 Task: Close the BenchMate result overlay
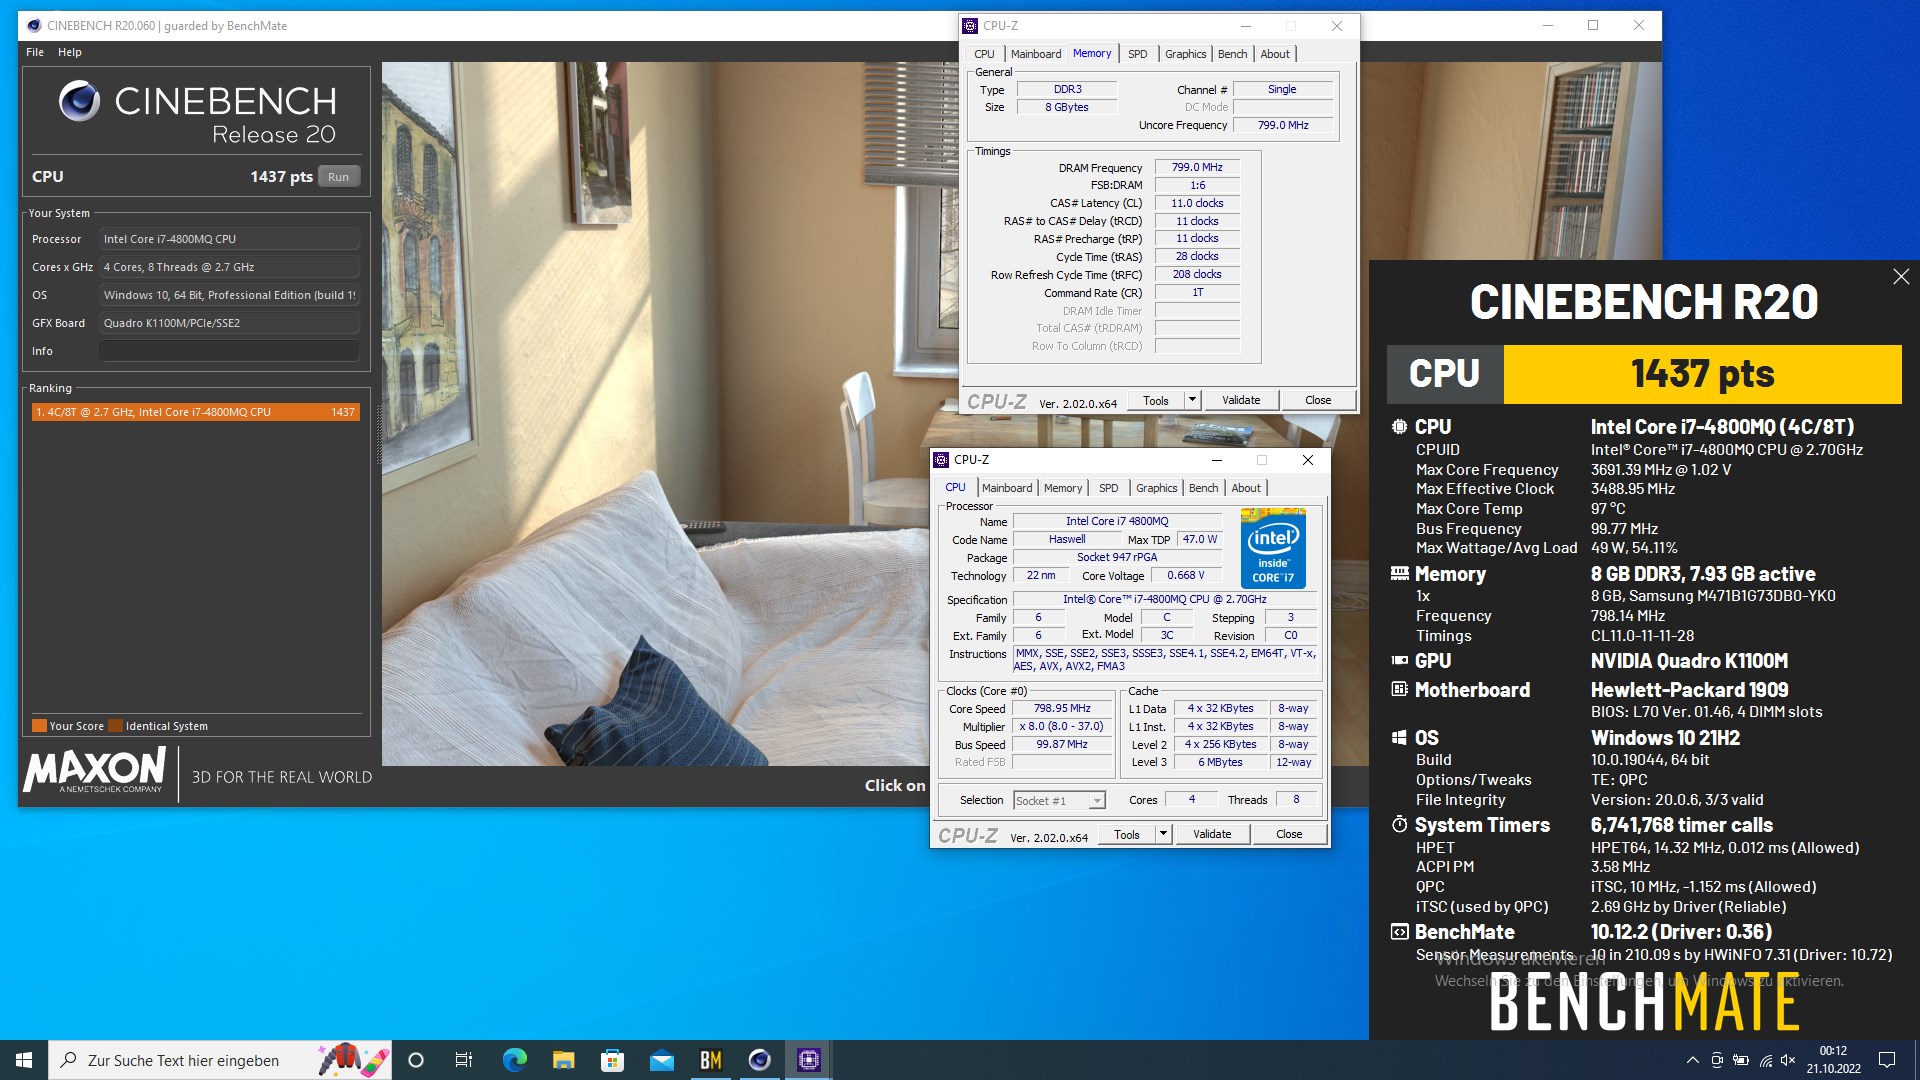pos(1901,277)
